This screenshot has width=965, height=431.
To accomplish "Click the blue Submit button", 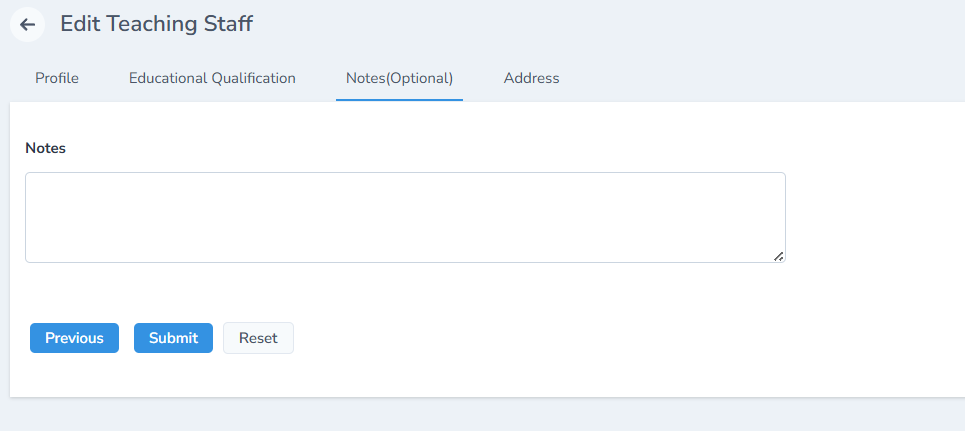I will point(173,338).
